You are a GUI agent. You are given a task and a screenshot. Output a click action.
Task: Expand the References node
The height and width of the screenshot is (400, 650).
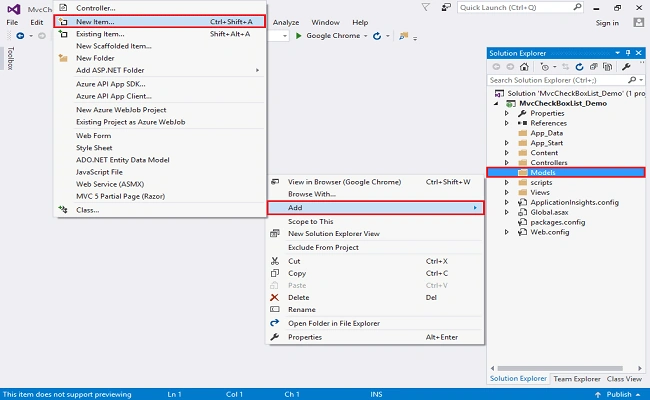click(x=507, y=123)
